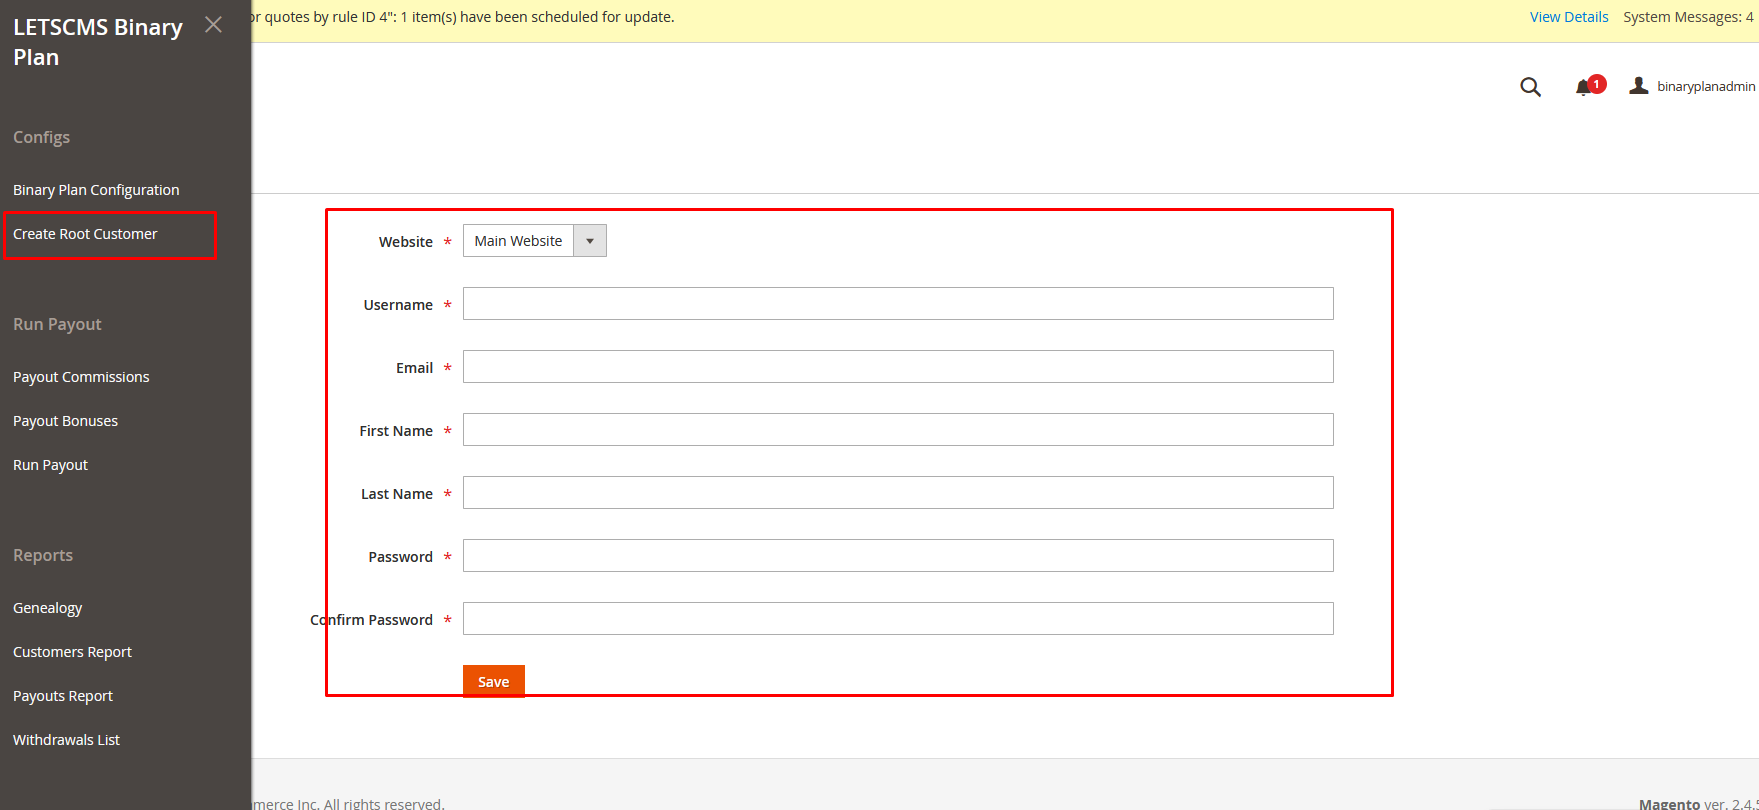Open Binary Plan Configuration menu item

pos(96,190)
